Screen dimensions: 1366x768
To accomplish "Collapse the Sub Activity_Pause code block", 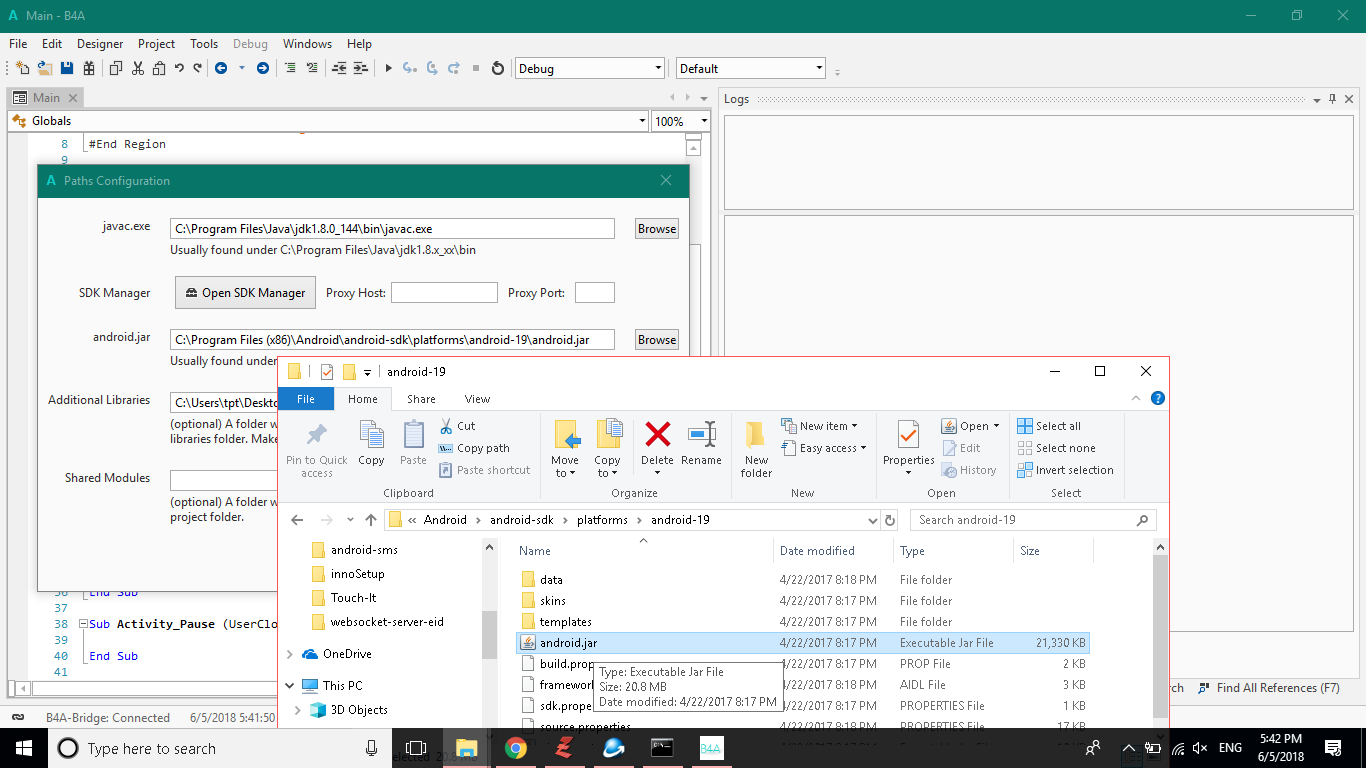I will pos(84,624).
